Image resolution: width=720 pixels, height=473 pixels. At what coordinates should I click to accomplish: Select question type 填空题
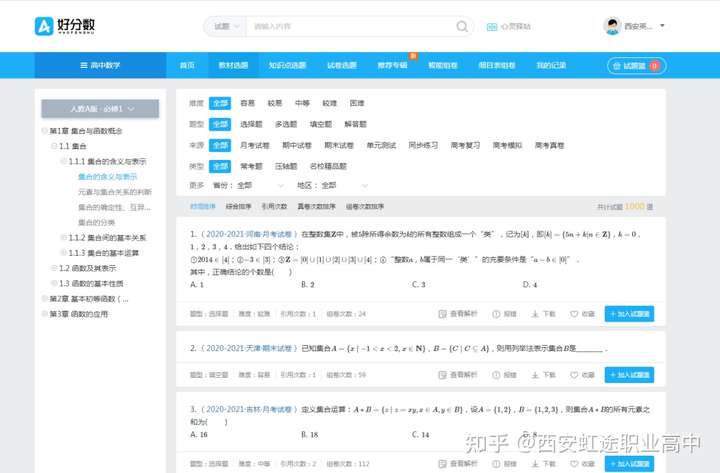click(x=321, y=124)
